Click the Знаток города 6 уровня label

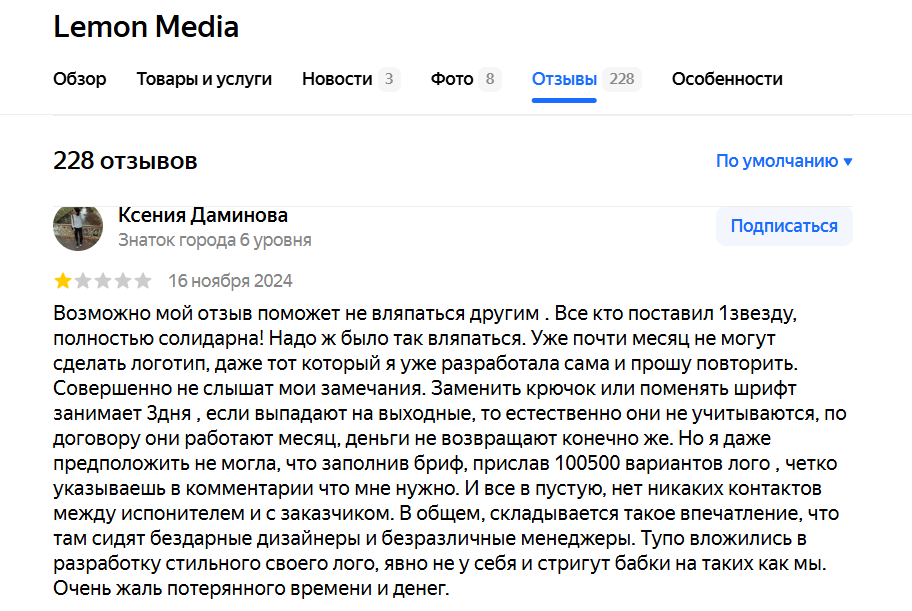(x=215, y=240)
